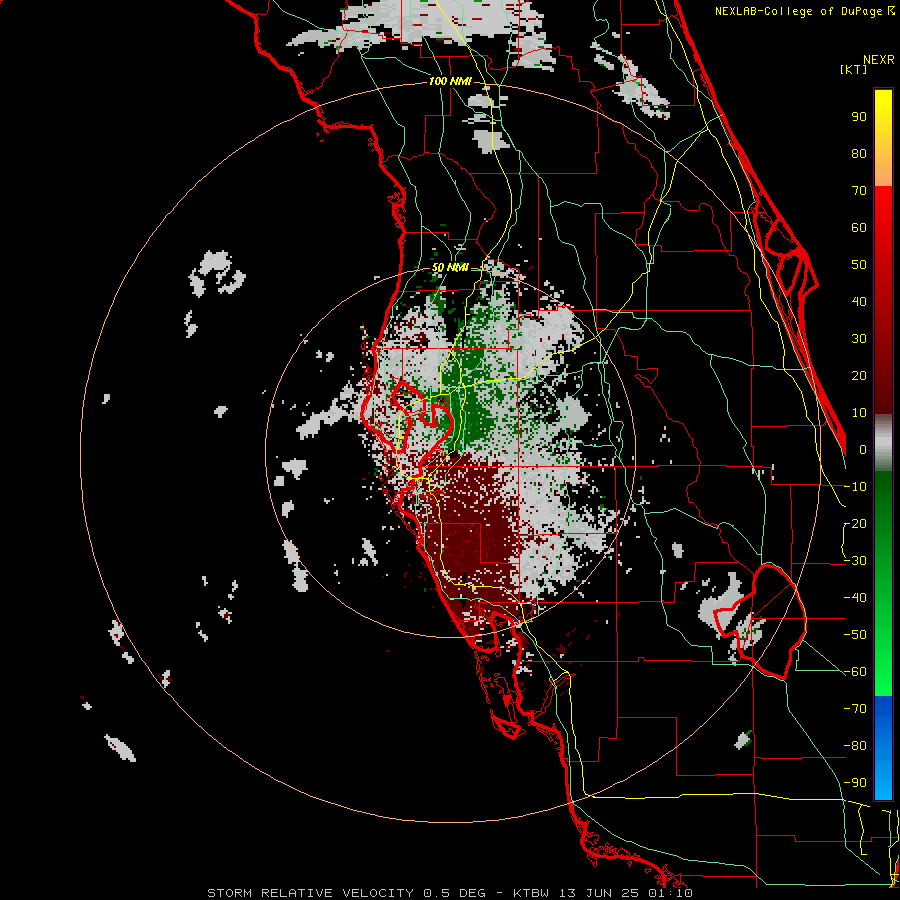Click the -90 value on velocity scale
The width and height of the screenshot is (900, 900).
855,782
